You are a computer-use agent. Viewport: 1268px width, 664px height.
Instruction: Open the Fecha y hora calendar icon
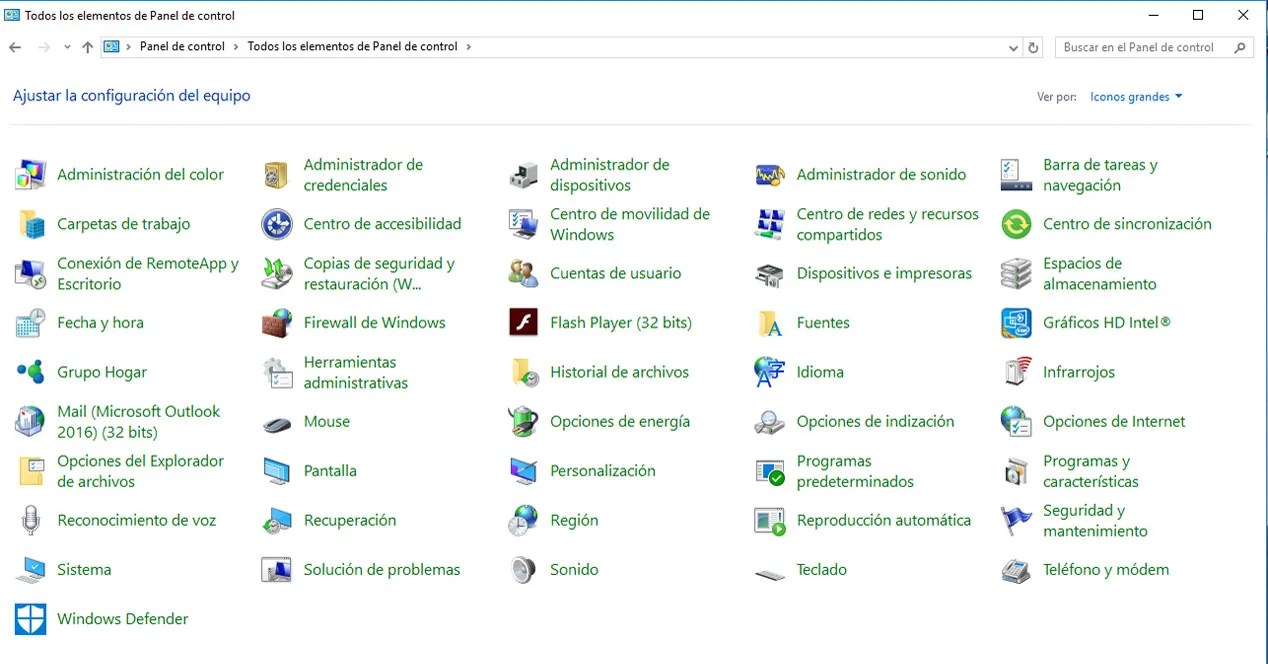point(31,323)
